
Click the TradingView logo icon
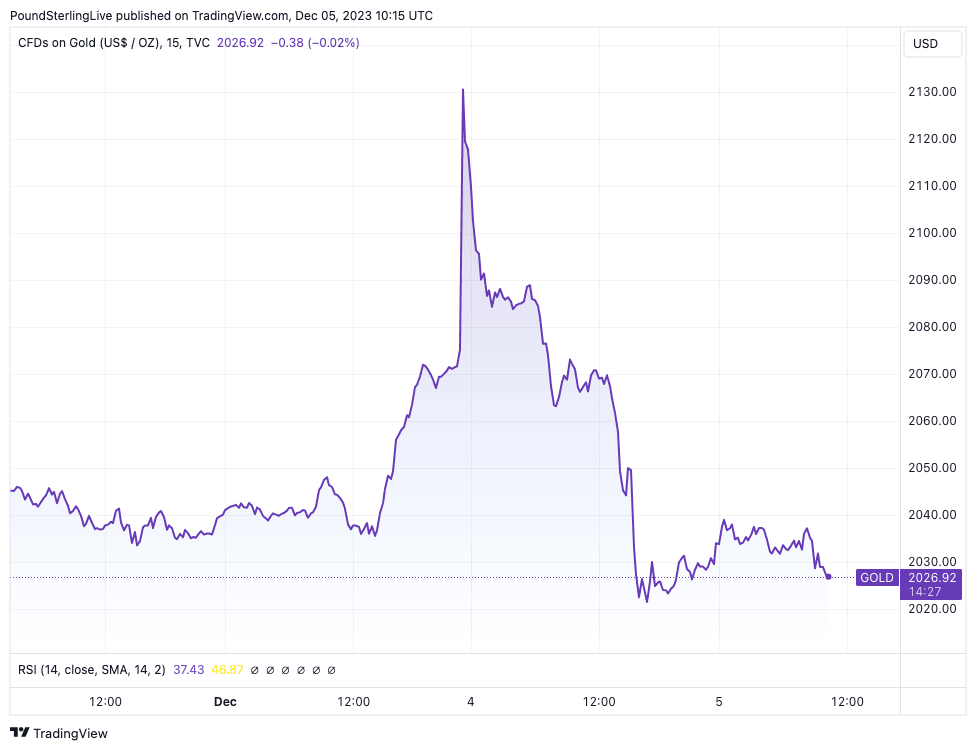coord(19,733)
